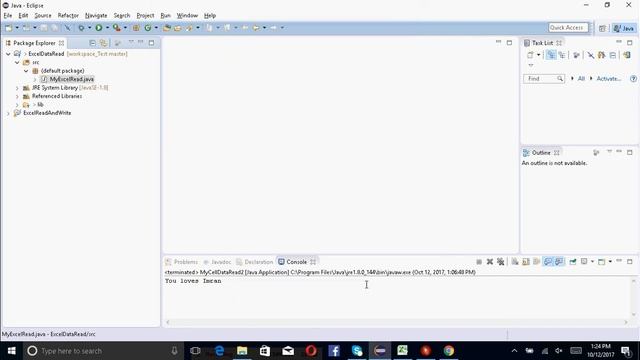Toggle Focus on Workweek in Task List
The height and width of the screenshot is (360, 640).
(576, 55)
